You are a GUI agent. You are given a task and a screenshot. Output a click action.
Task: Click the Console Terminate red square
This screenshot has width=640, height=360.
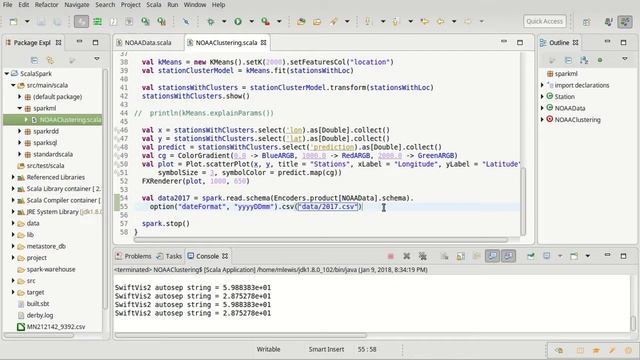[x=391, y=256]
